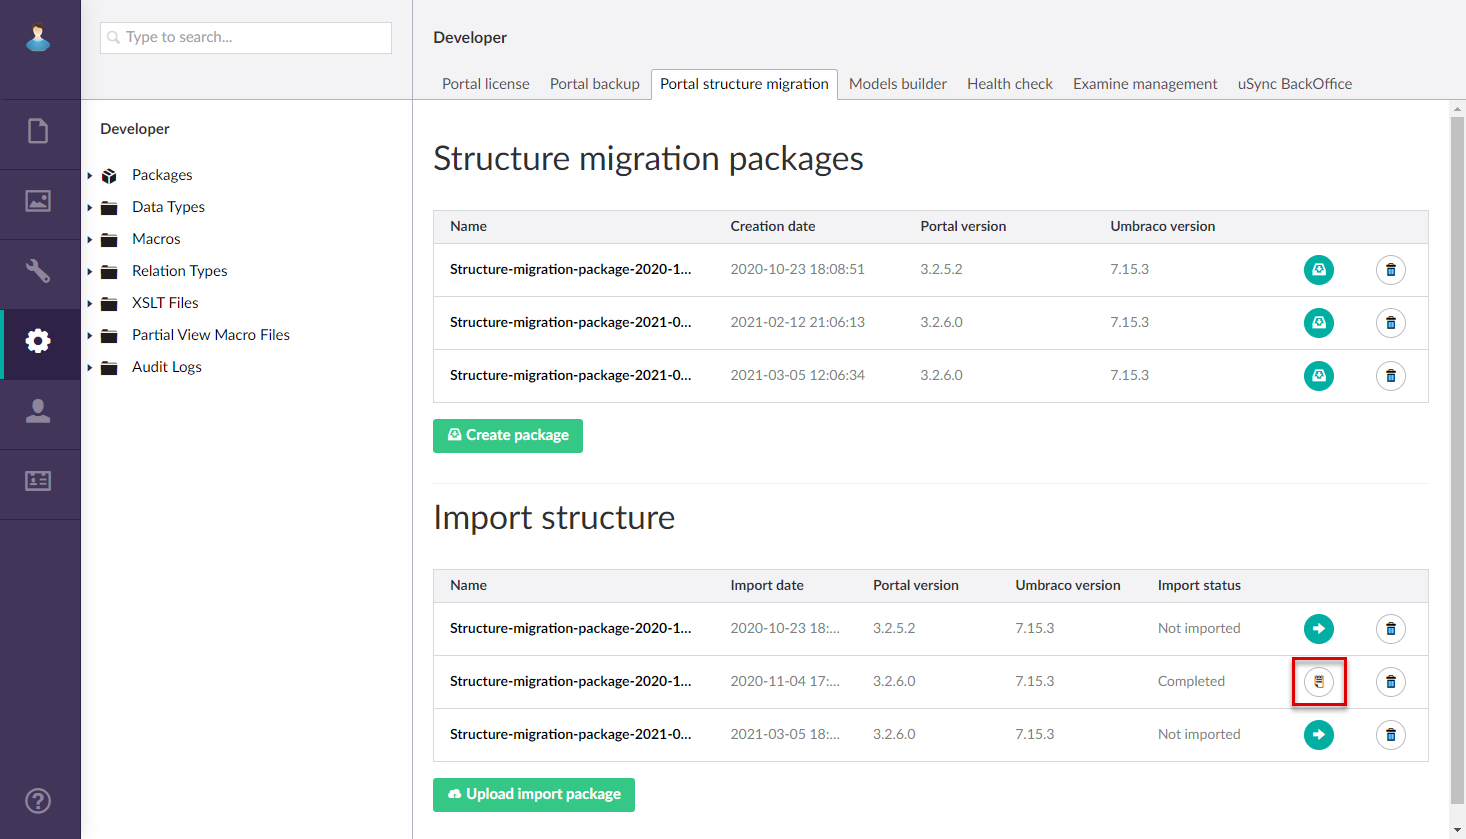Expand the Packages tree node
This screenshot has height=839, width=1466.
coord(90,176)
